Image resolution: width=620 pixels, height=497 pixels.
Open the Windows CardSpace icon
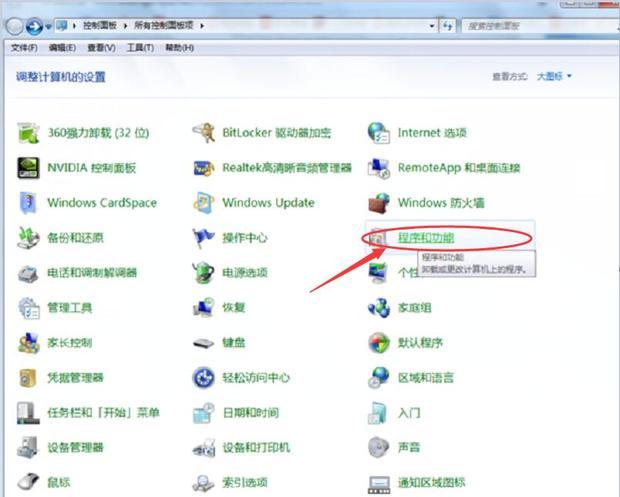point(28,203)
